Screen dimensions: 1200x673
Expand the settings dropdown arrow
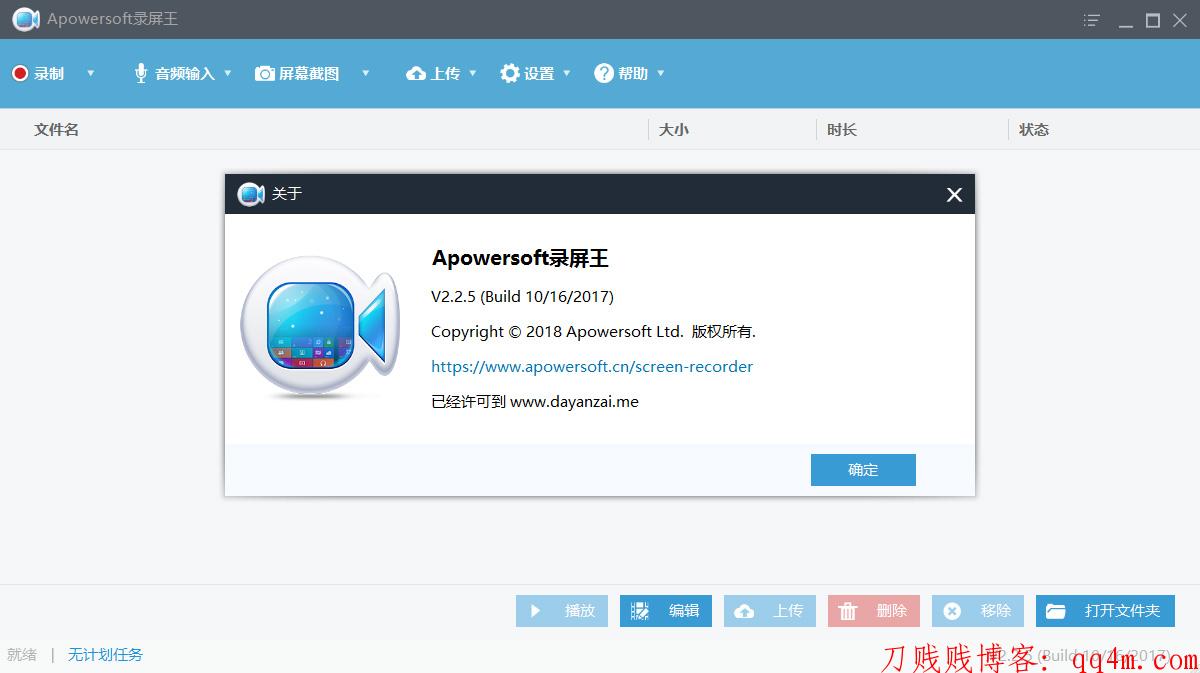[567, 73]
